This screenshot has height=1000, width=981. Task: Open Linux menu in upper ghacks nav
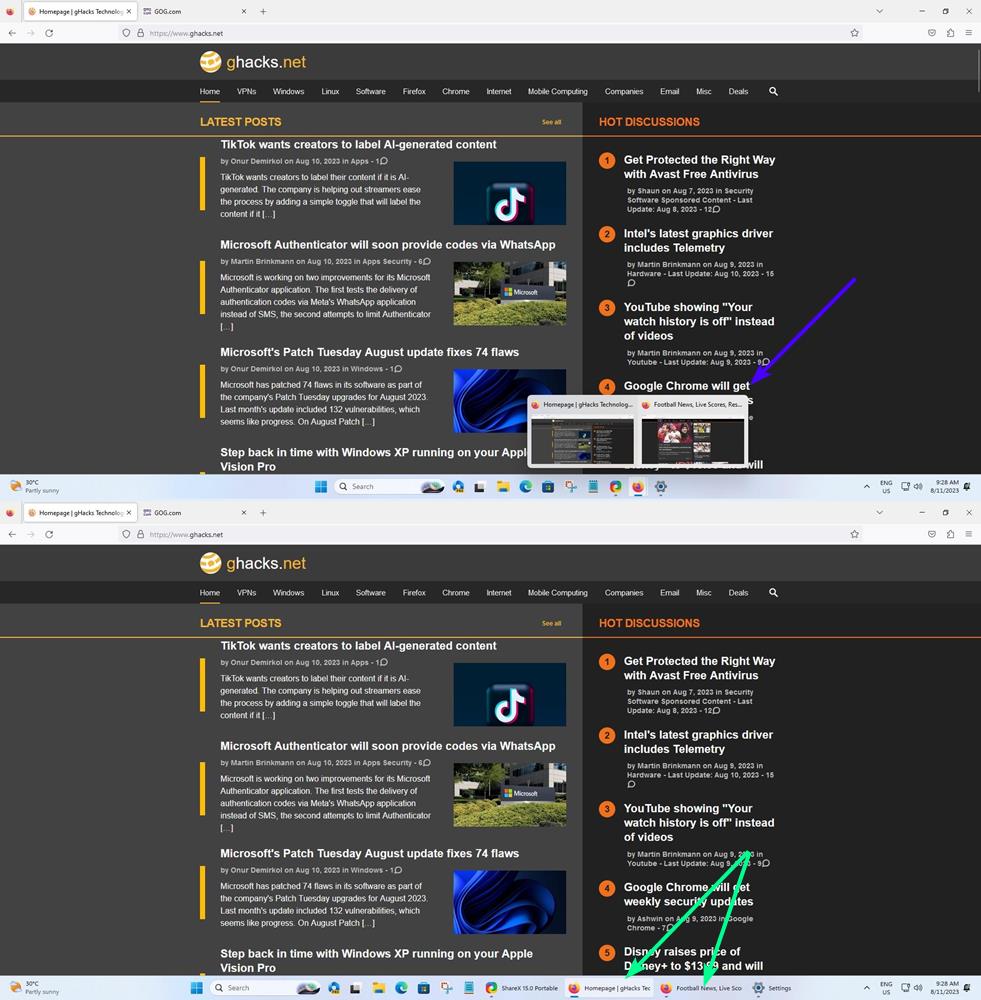tap(330, 91)
